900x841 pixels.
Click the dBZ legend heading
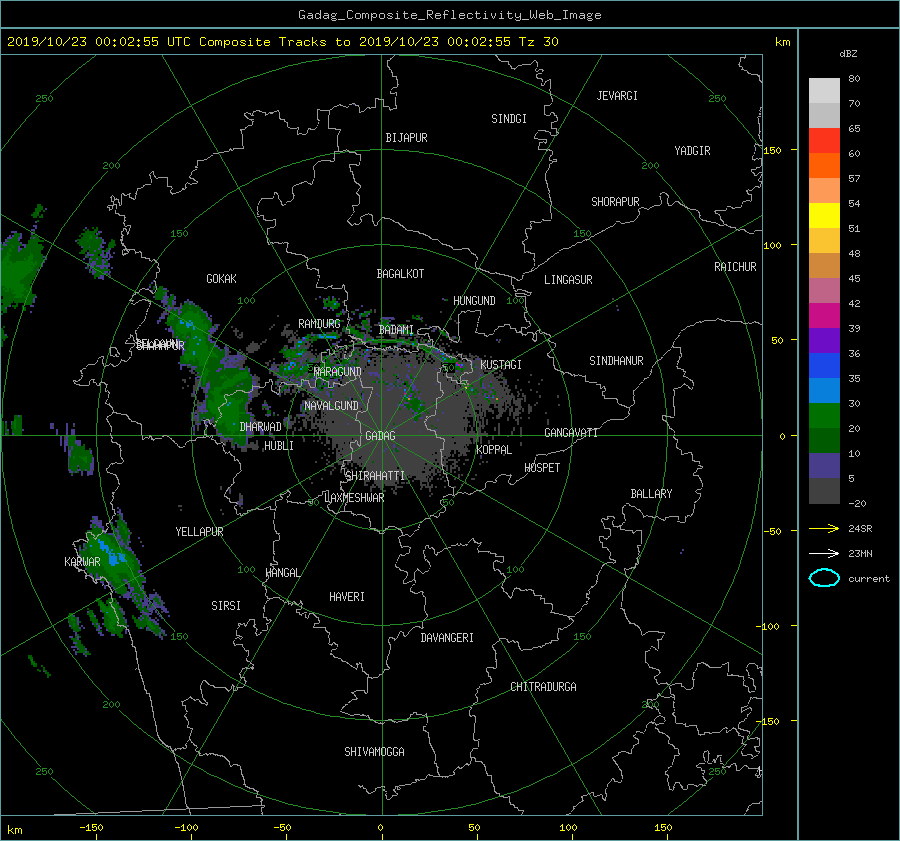(848, 53)
